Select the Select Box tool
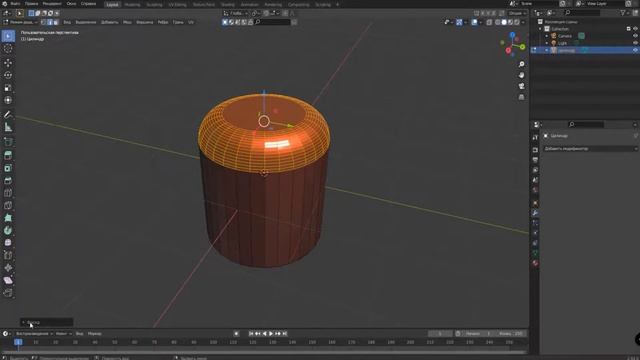This screenshot has height=360, width=640. [8, 36]
